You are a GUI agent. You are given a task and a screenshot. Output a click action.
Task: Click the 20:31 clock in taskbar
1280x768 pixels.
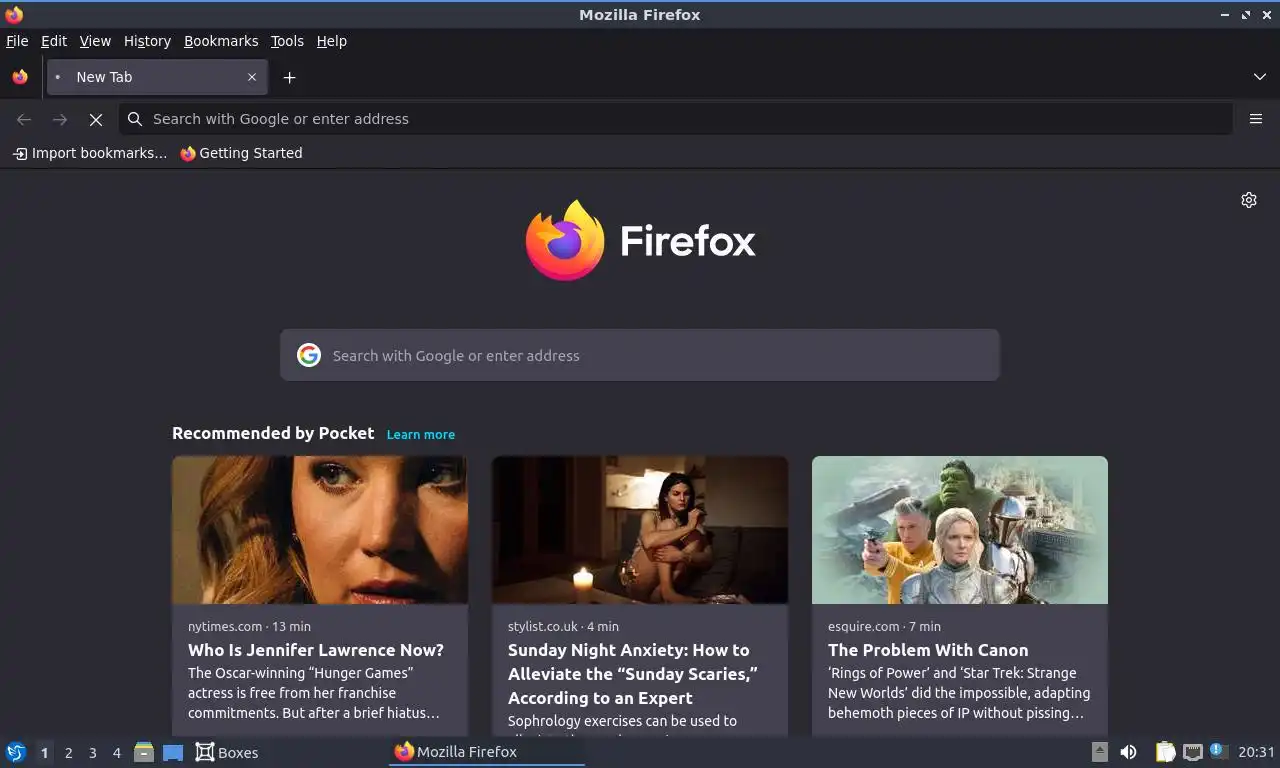click(1256, 752)
